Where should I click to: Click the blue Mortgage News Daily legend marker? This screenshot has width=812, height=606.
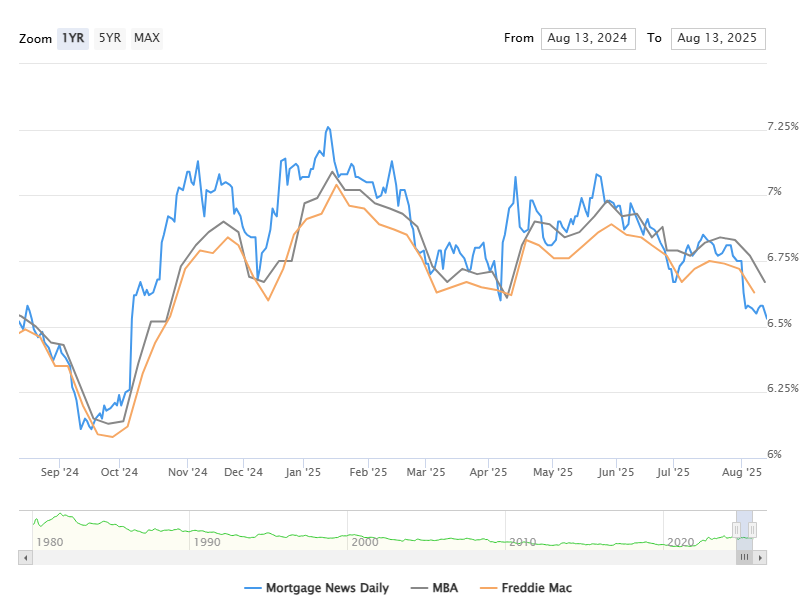pyautogui.click(x=253, y=588)
